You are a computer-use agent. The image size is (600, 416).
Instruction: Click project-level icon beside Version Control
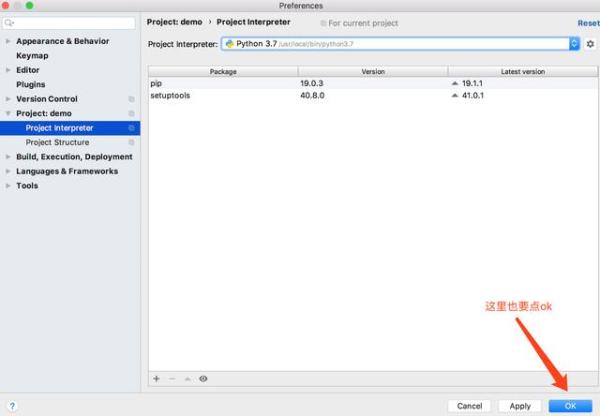(x=131, y=99)
